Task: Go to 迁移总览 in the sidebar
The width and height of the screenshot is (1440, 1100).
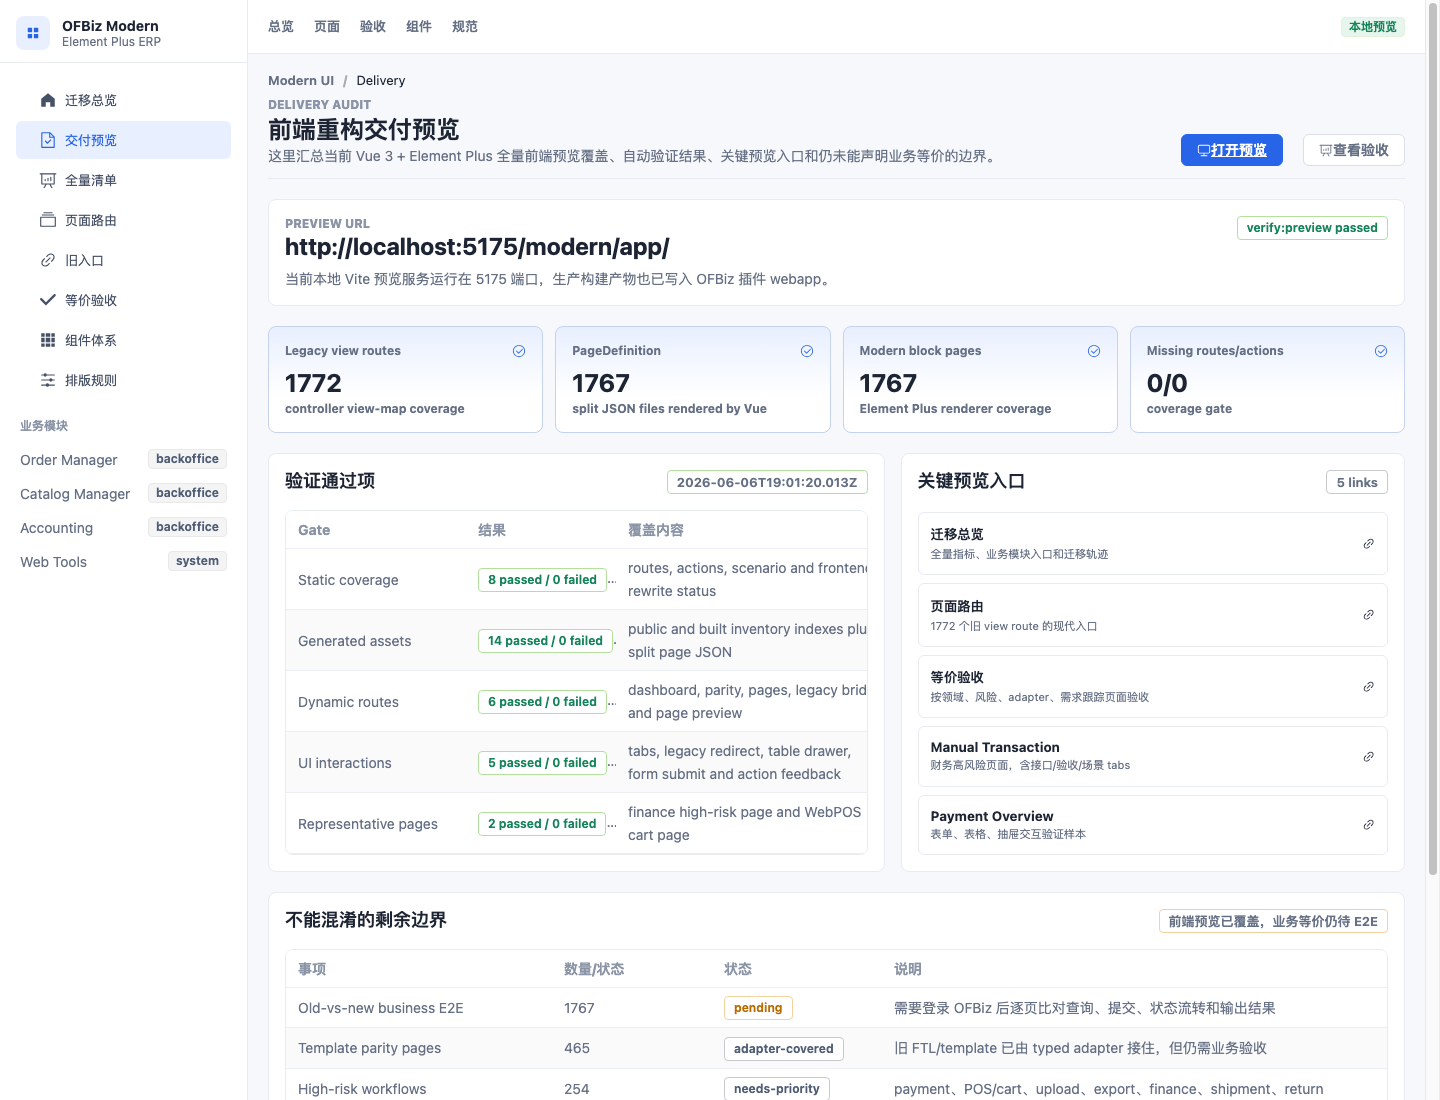Action: pyautogui.click(x=123, y=100)
